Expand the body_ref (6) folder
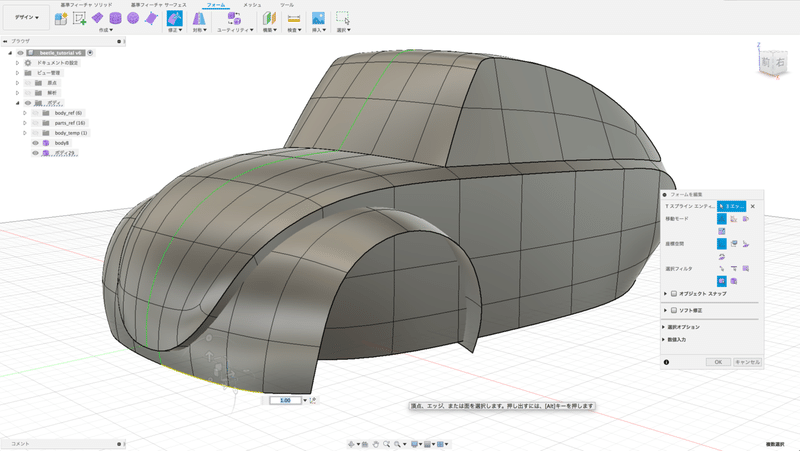This screenshot has width=800, height=451. pos(24,113)
